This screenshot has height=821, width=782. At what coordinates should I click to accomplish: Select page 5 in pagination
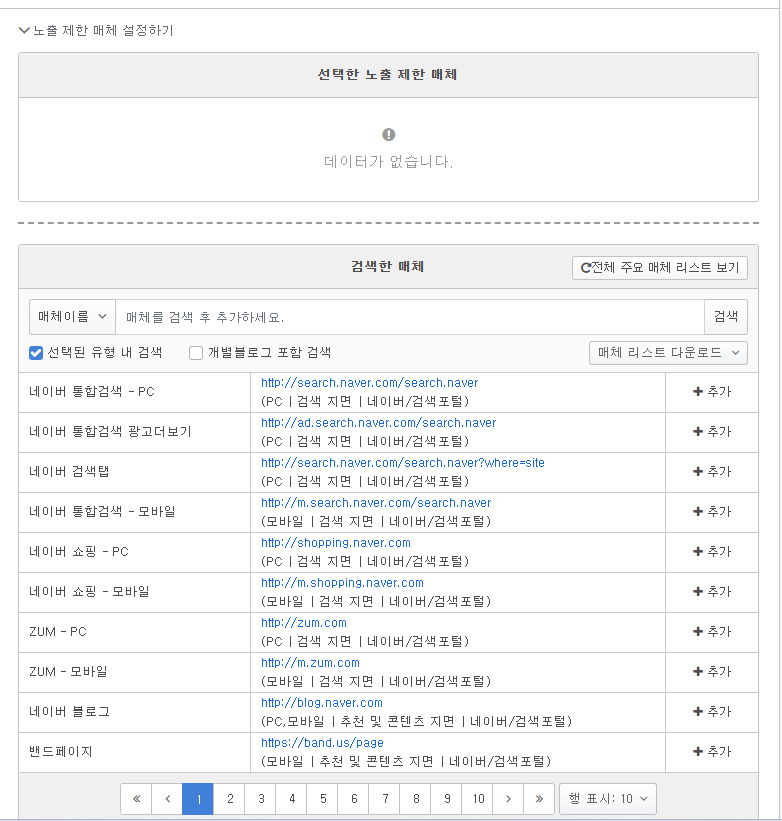point(323,799)
